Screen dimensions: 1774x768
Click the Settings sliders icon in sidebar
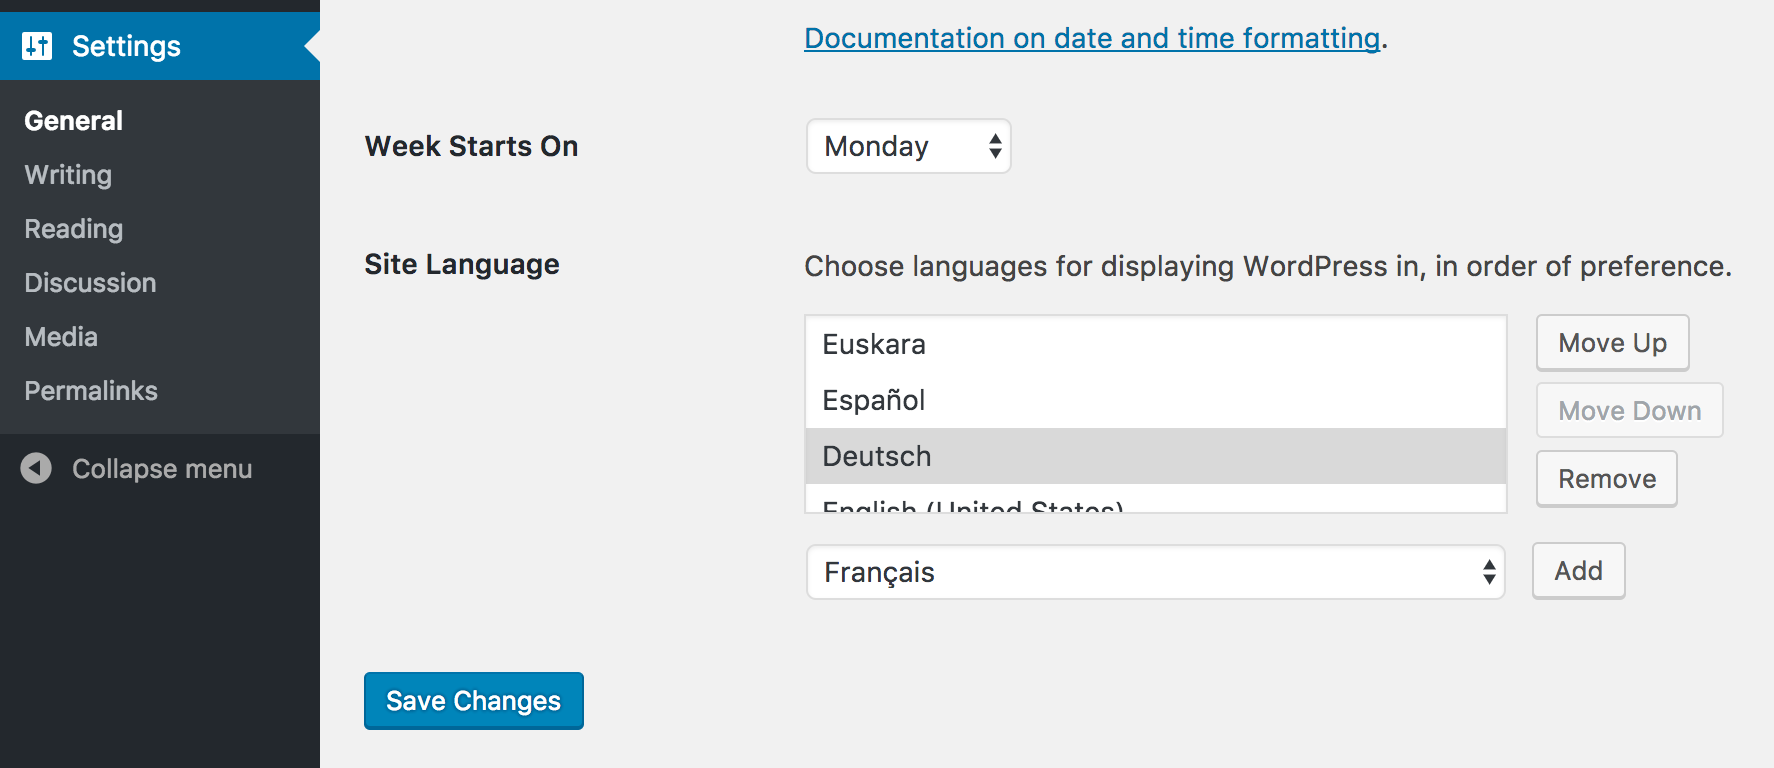click(x=37, y=46)
